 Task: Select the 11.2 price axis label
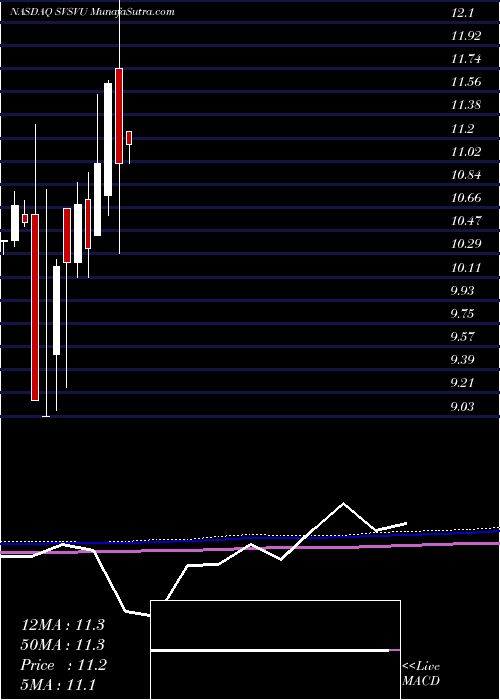(462, 129)
